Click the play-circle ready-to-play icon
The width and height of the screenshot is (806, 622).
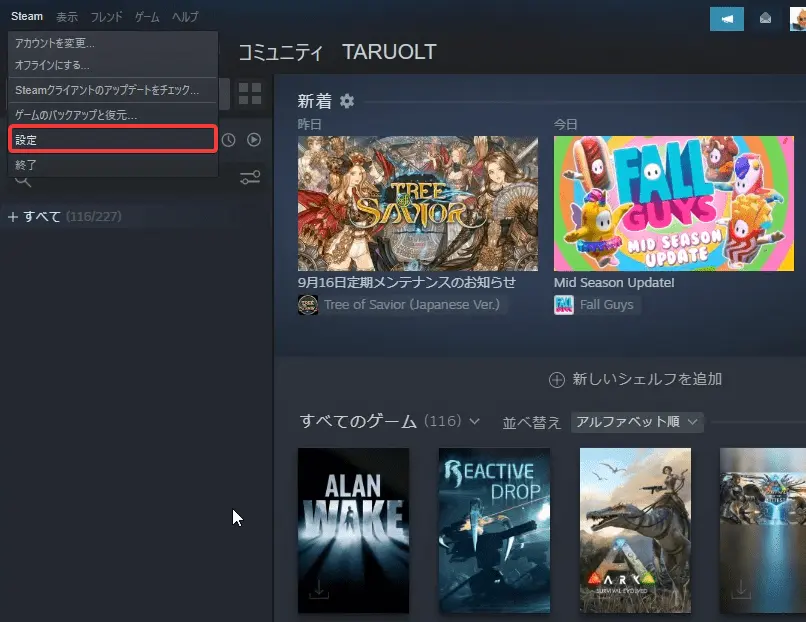coord(254,139)
